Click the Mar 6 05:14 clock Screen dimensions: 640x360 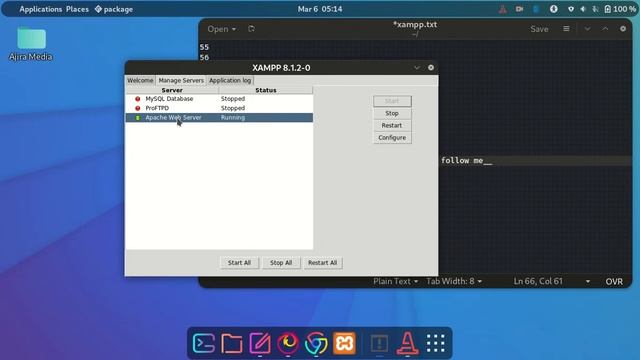[320, 9]
